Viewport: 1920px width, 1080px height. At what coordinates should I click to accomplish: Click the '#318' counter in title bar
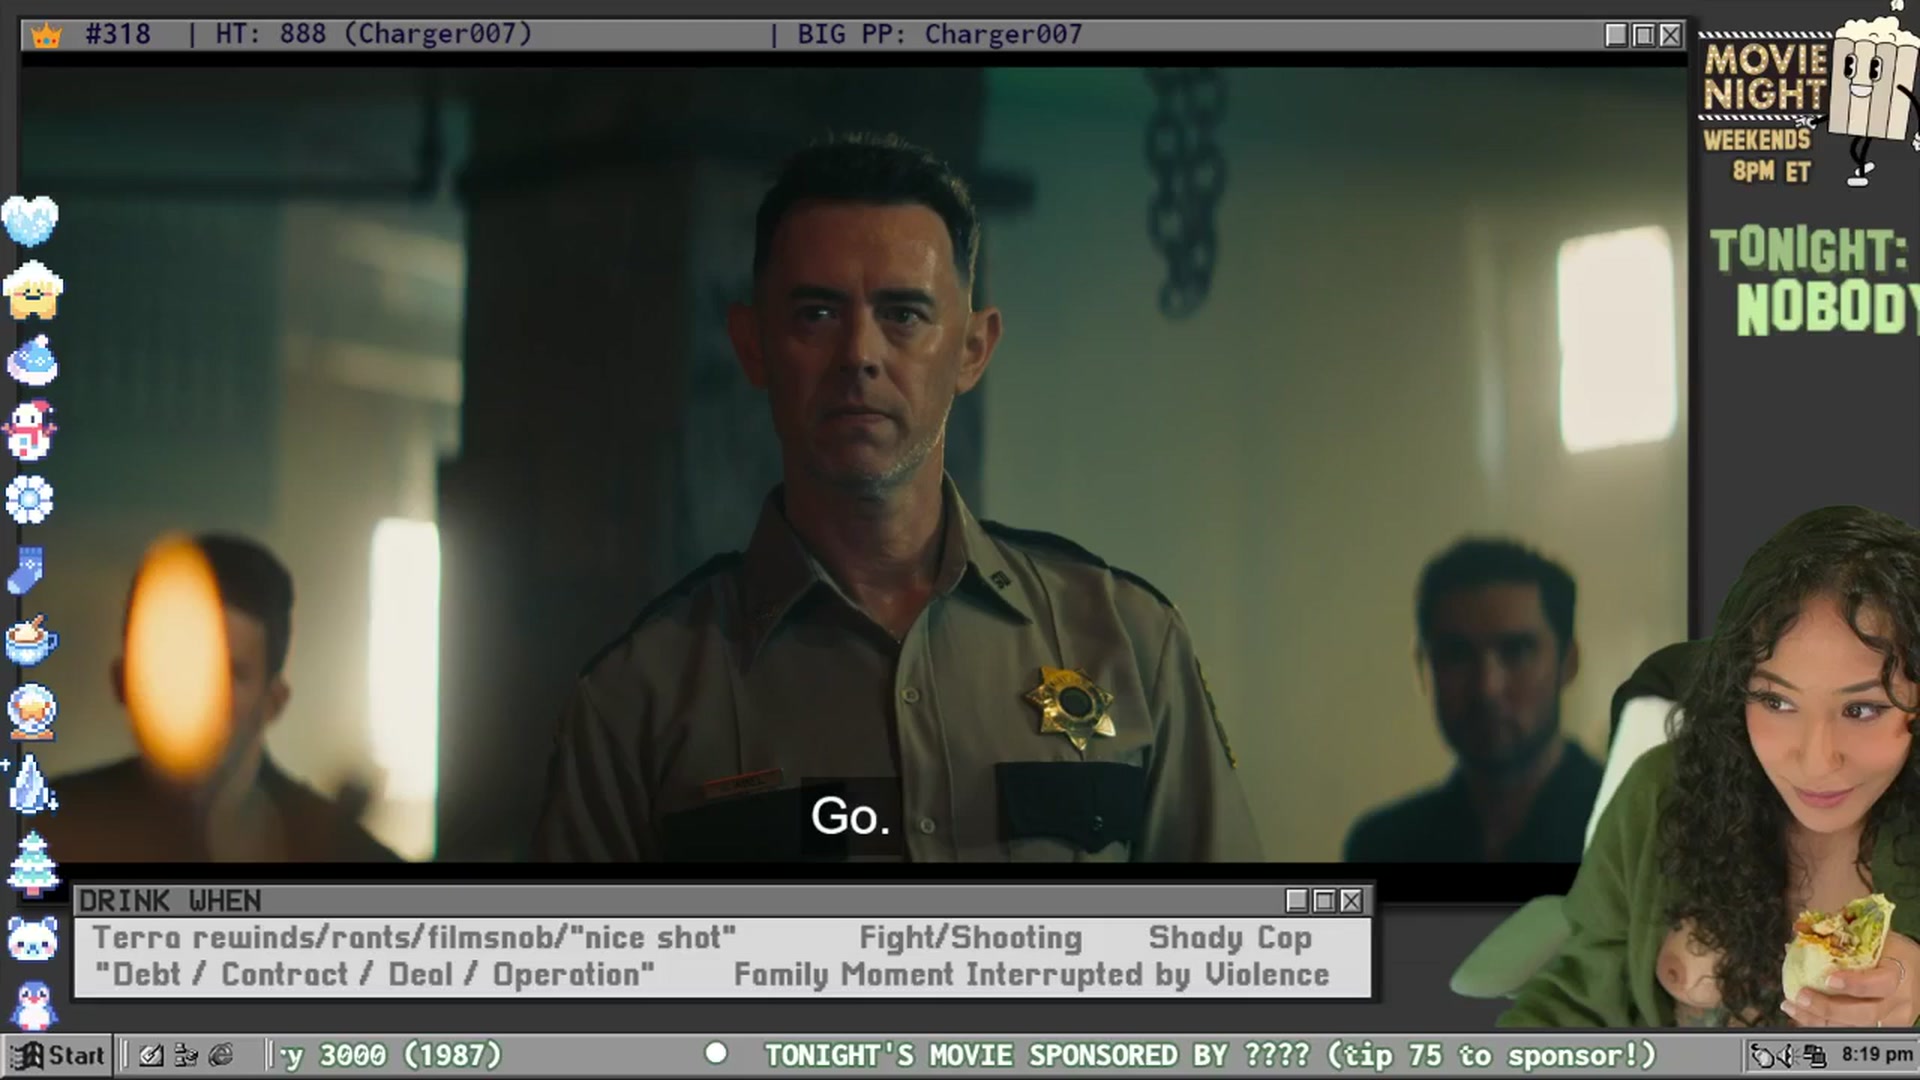118,34
